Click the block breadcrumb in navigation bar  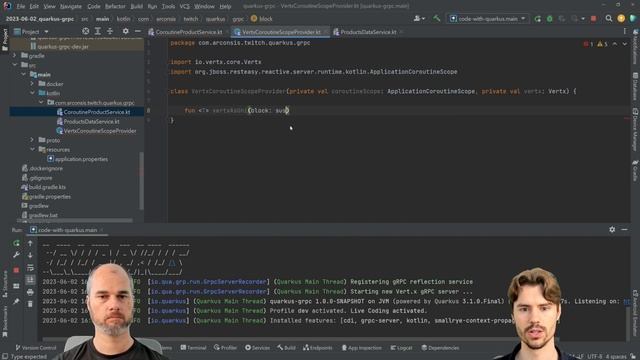point(262,19)
